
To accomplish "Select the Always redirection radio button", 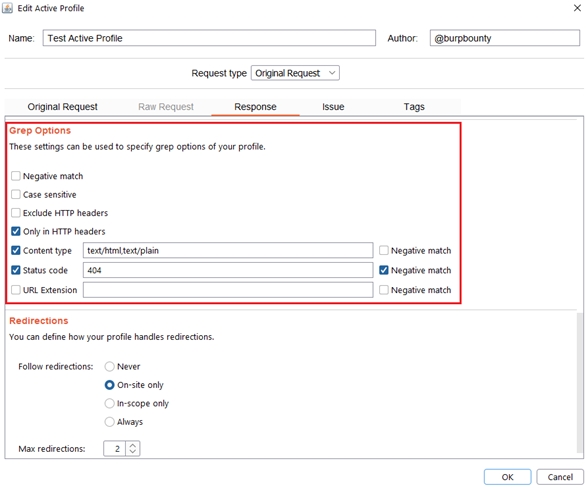I will 110,422.
